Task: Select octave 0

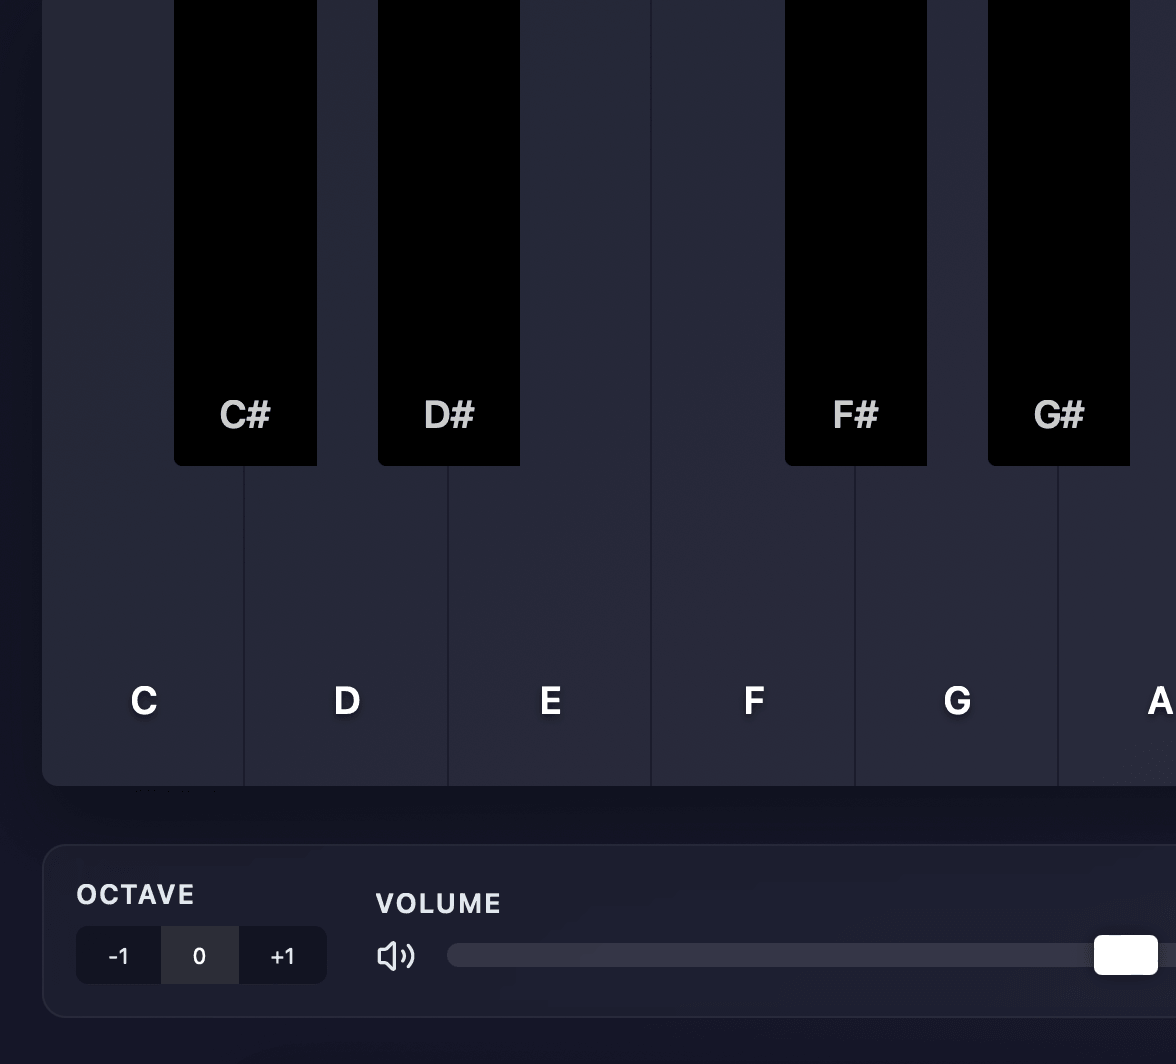Action: click(x=200, y=955)
